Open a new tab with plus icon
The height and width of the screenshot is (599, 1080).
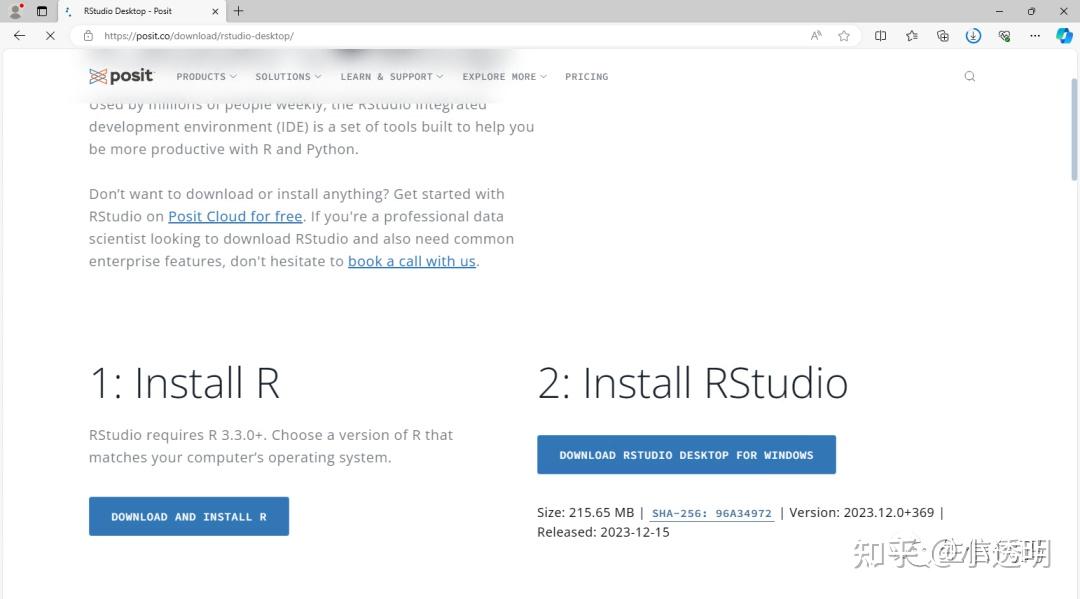[x=238, y=11]
